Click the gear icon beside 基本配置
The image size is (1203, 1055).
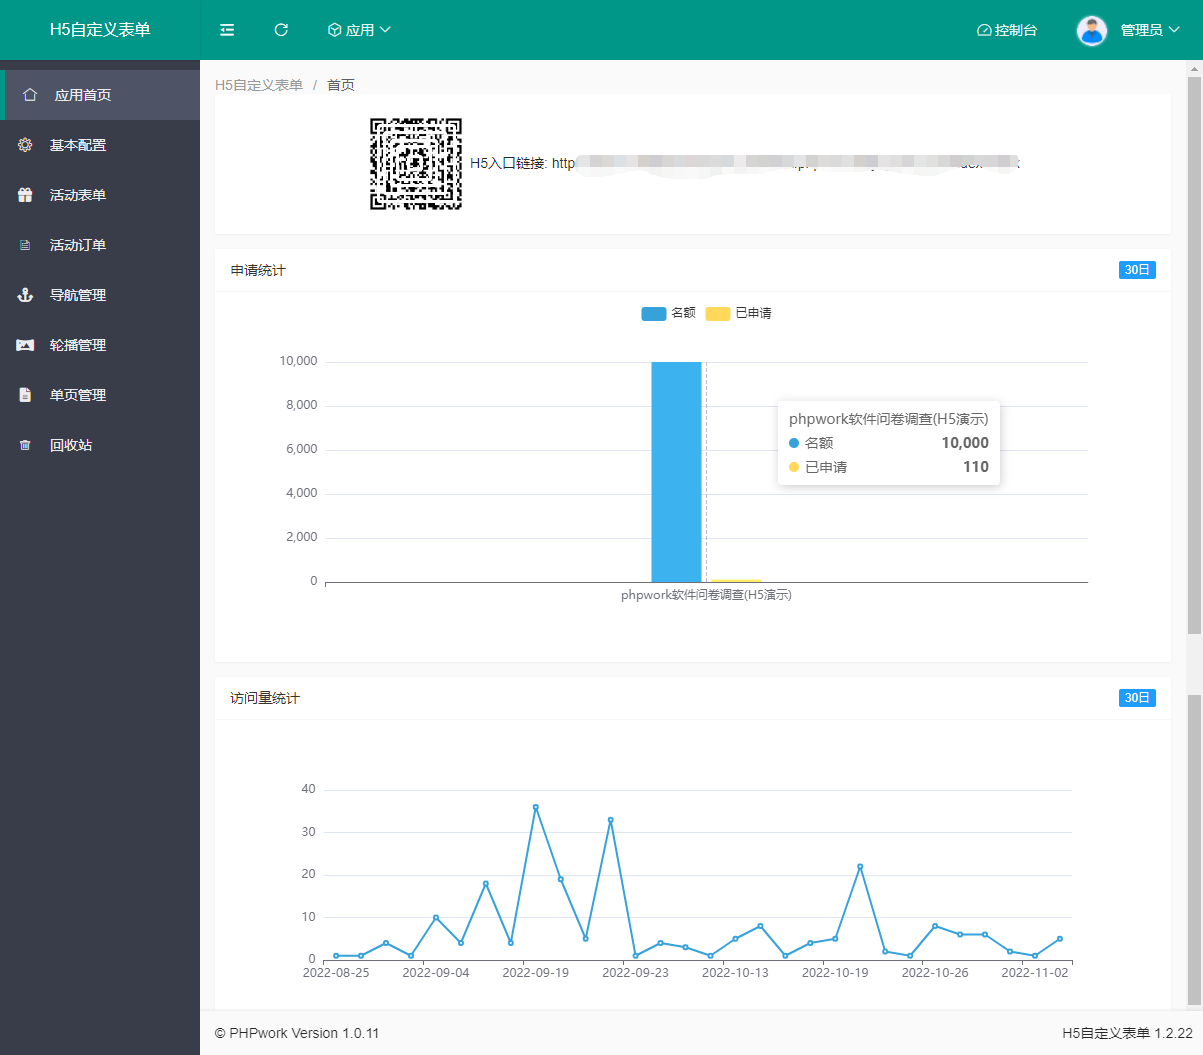25,145
